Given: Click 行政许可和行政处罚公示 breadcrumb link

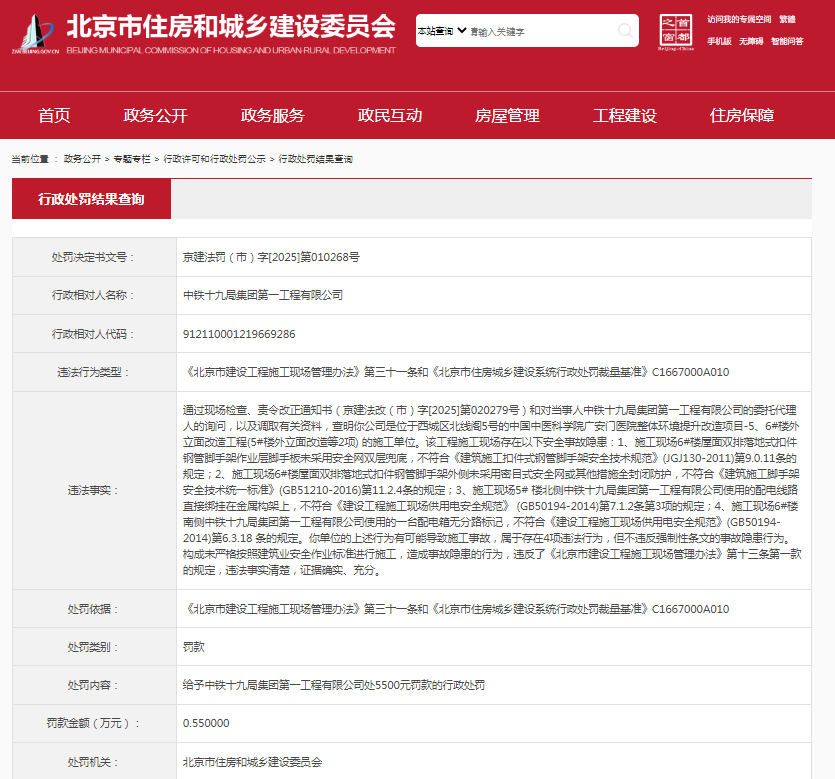Looking at the screenshot, I should 214,159.
